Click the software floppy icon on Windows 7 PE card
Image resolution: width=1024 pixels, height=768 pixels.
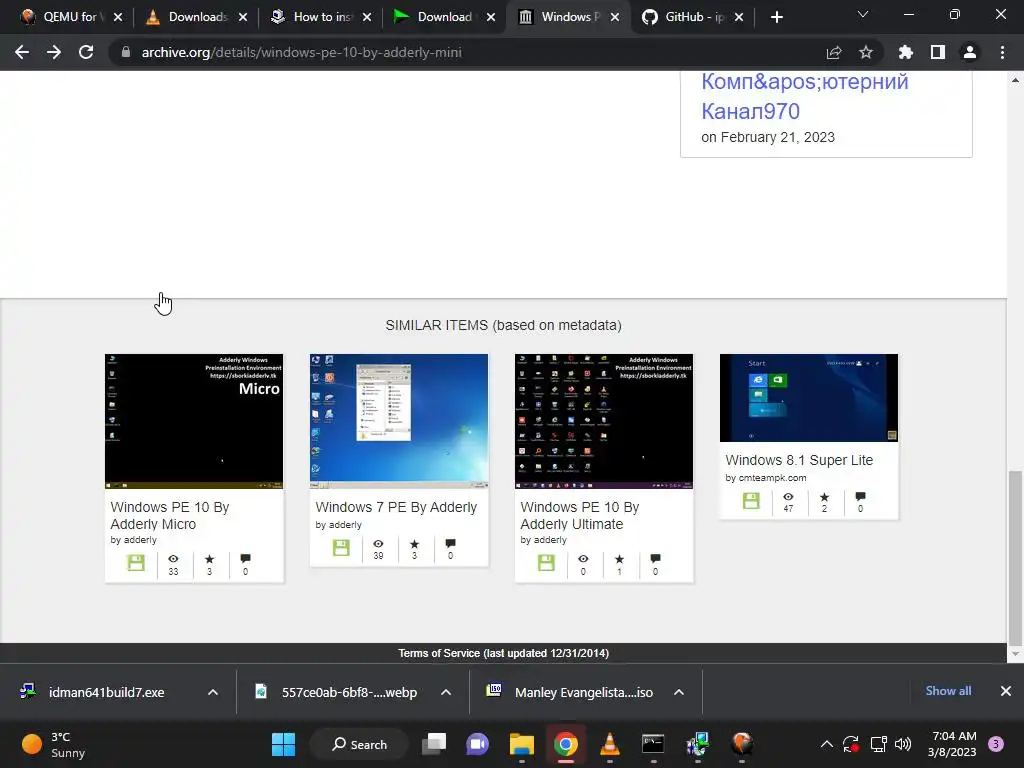point(341,547)
